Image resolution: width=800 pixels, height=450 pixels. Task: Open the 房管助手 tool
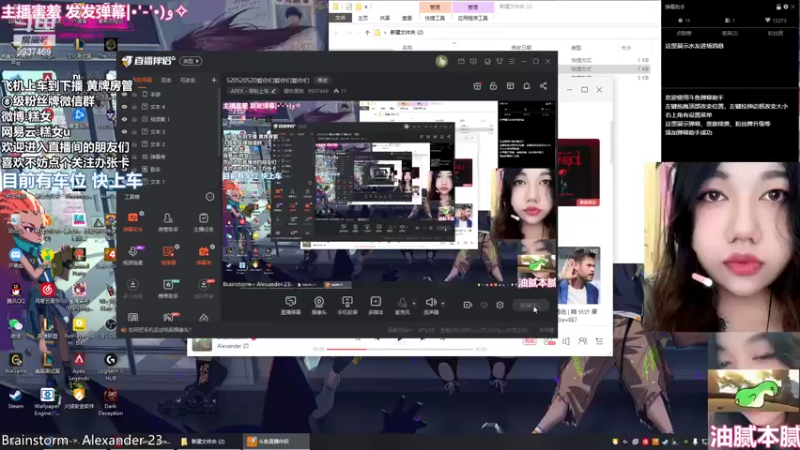[x=168, y=222]
